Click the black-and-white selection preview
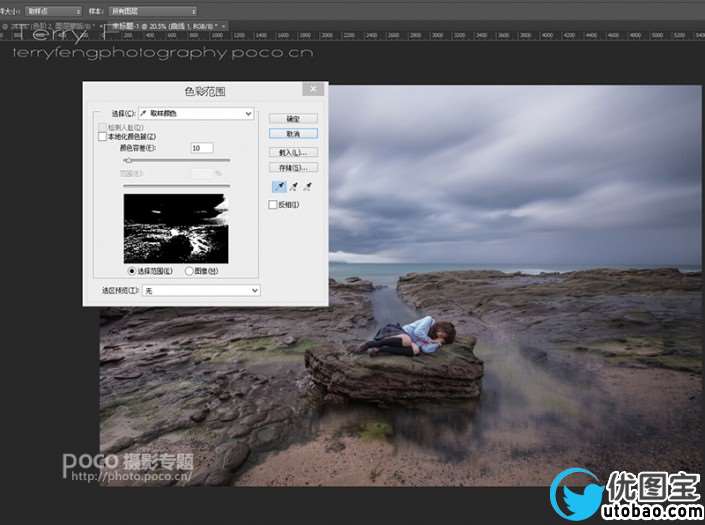The image size is (705, 525). pos(175,227)
